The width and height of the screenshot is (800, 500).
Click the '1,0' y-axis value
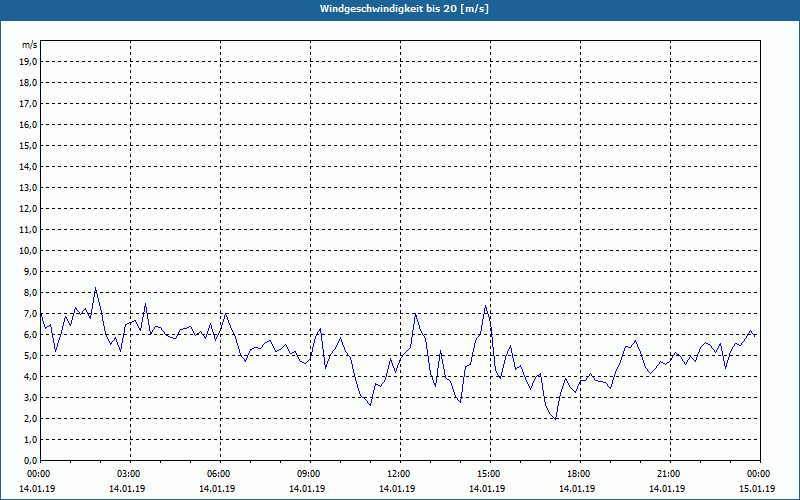click(x=30, y=440)
